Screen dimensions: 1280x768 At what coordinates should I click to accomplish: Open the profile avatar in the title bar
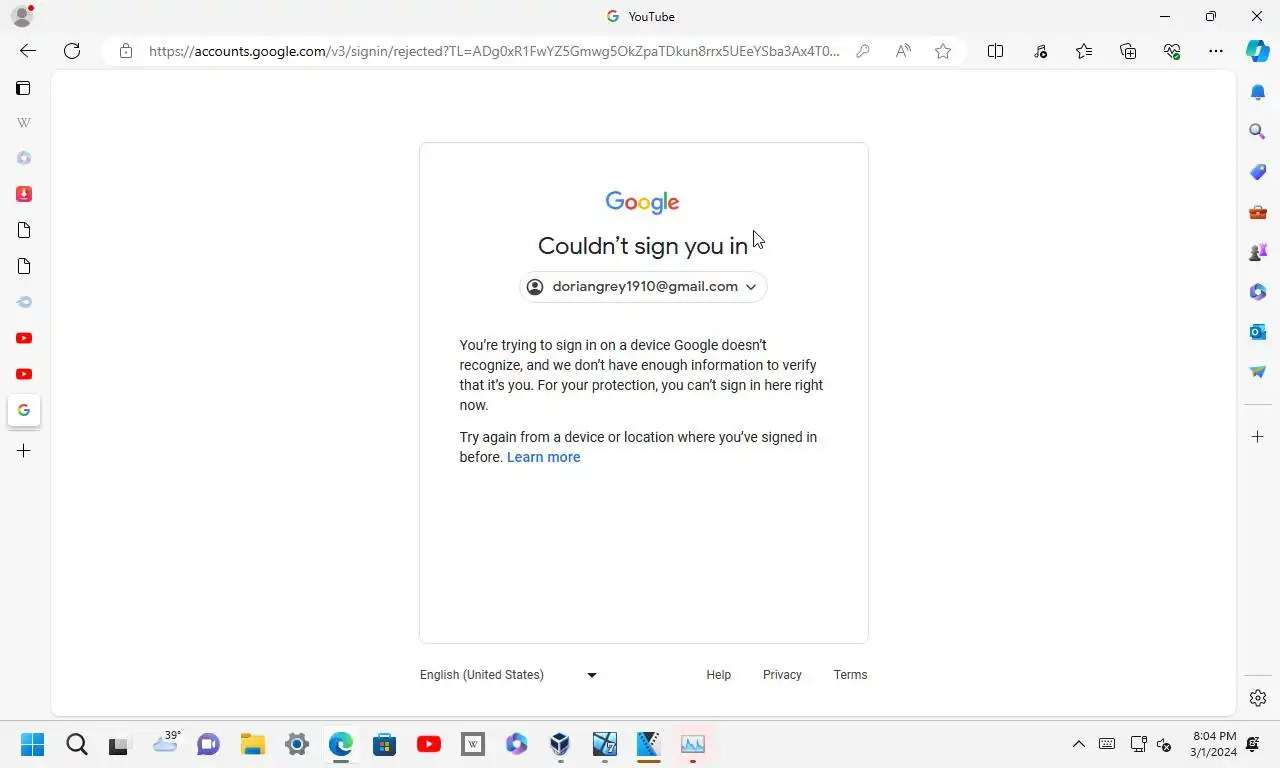point(21,16)
